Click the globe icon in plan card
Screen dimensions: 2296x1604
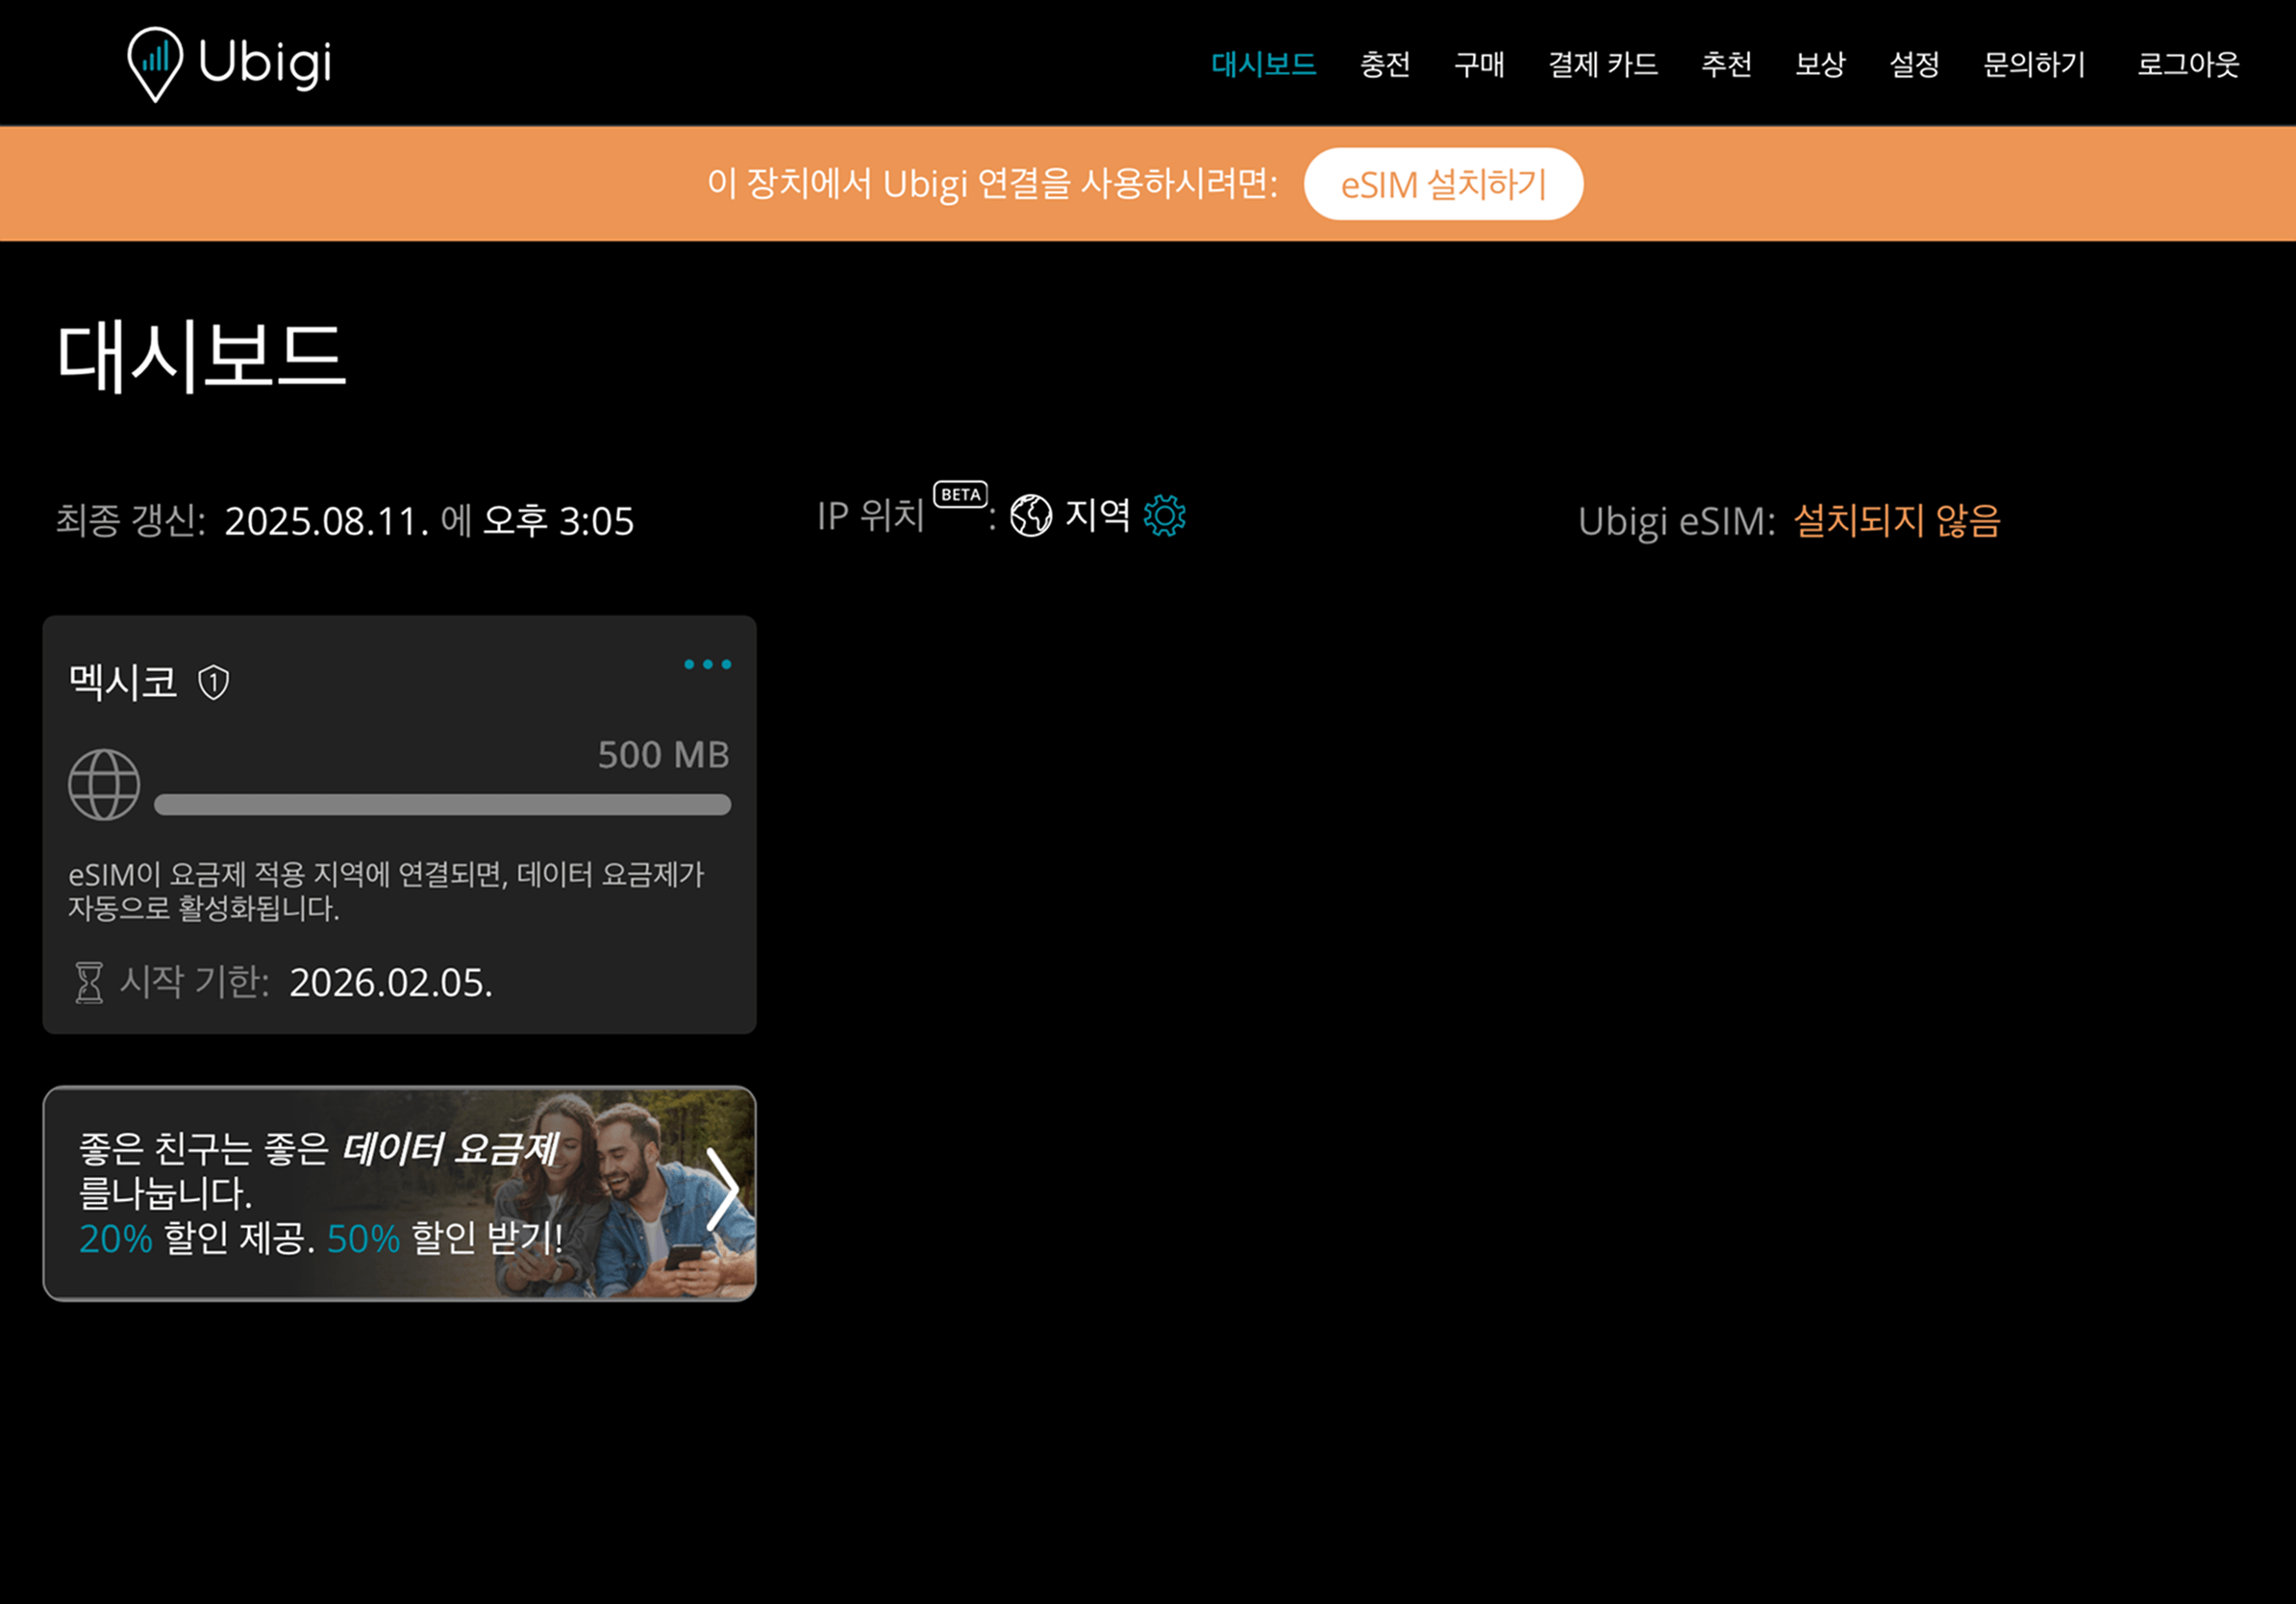point(104,785)
